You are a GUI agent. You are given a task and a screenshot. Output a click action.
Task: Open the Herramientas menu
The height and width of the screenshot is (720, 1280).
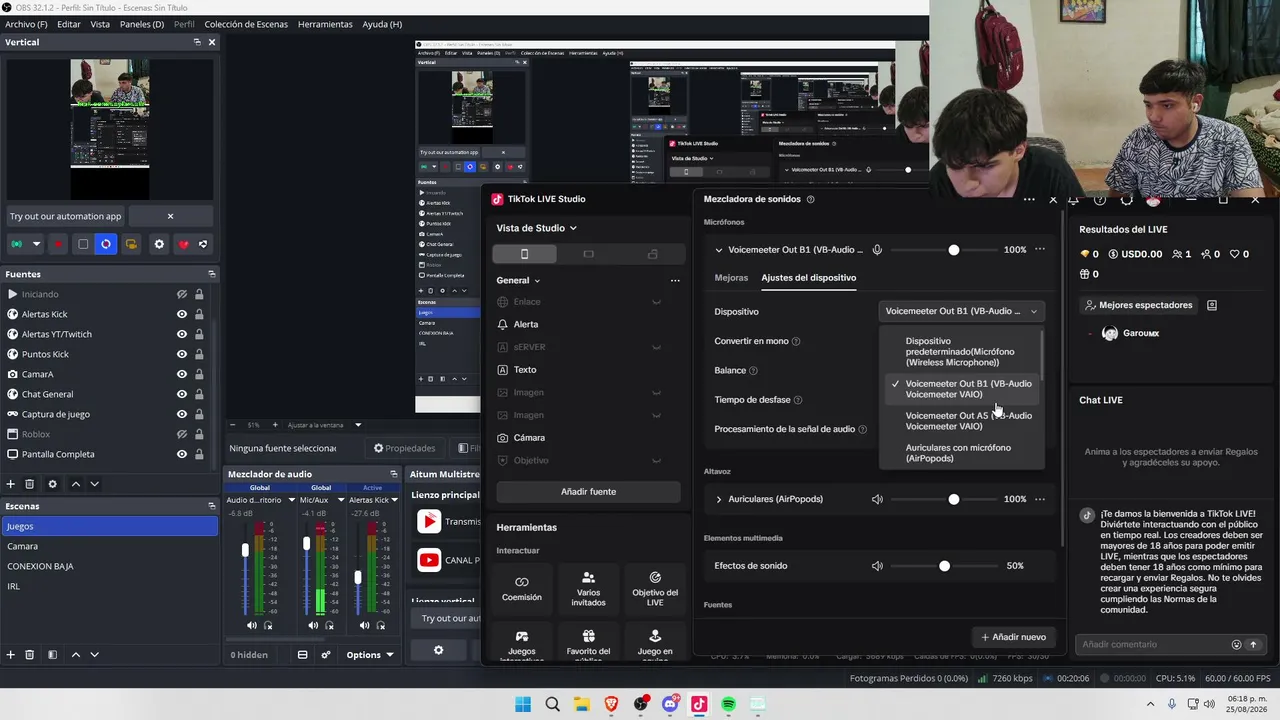325,24
